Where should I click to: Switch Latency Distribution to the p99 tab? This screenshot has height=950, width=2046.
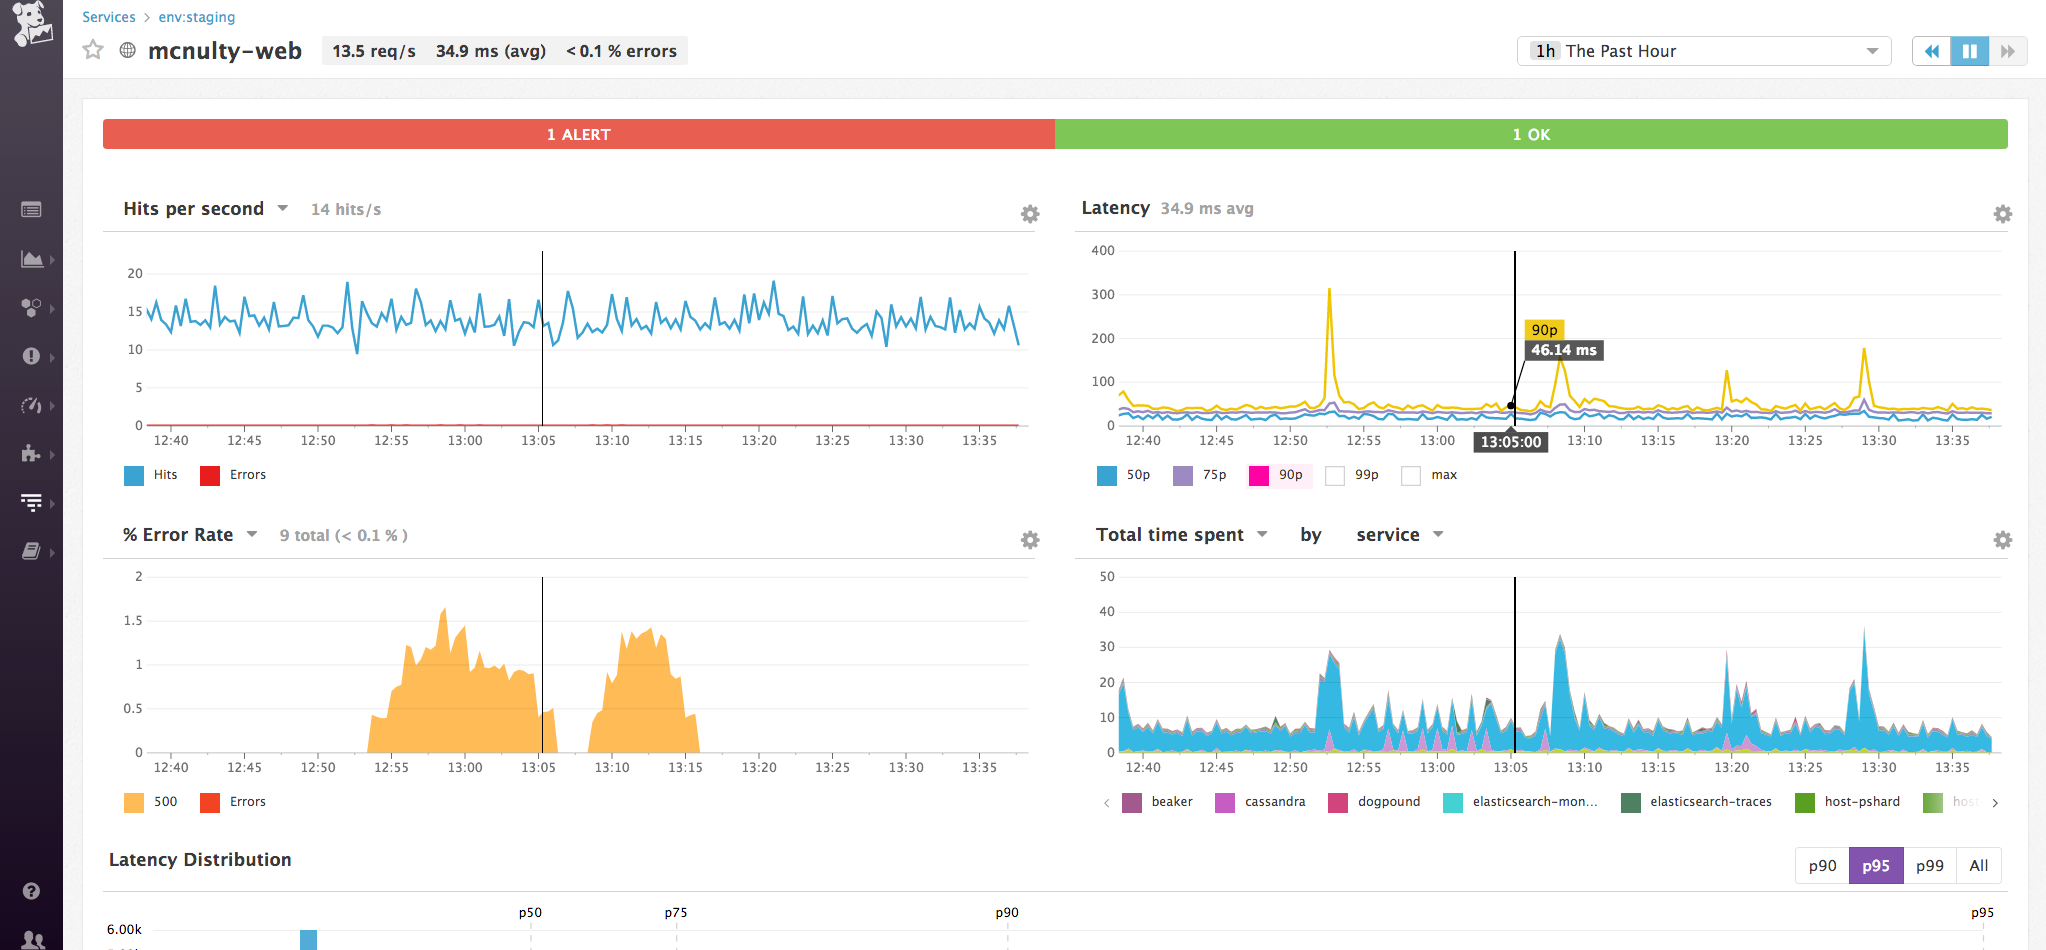pyautogui.click(x=1929, y=865)
